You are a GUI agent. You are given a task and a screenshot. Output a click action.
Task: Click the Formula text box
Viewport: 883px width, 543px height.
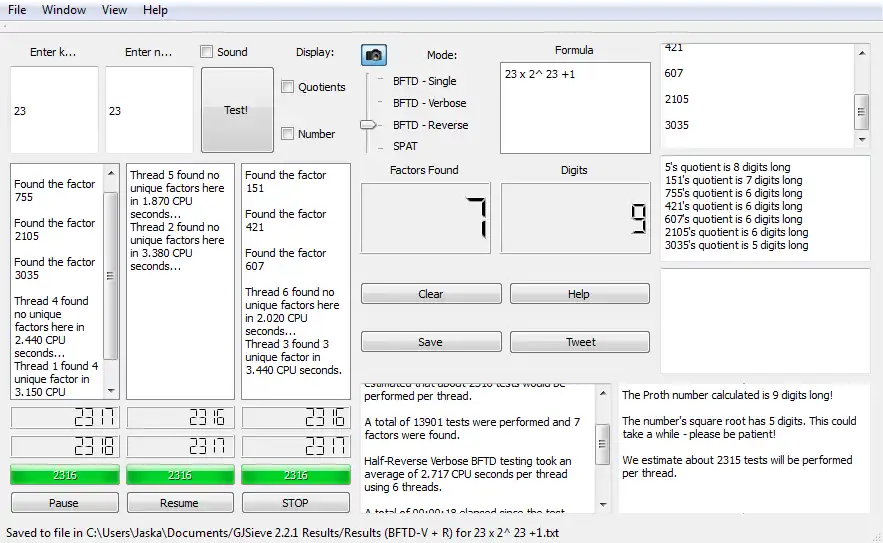[575, 108]
